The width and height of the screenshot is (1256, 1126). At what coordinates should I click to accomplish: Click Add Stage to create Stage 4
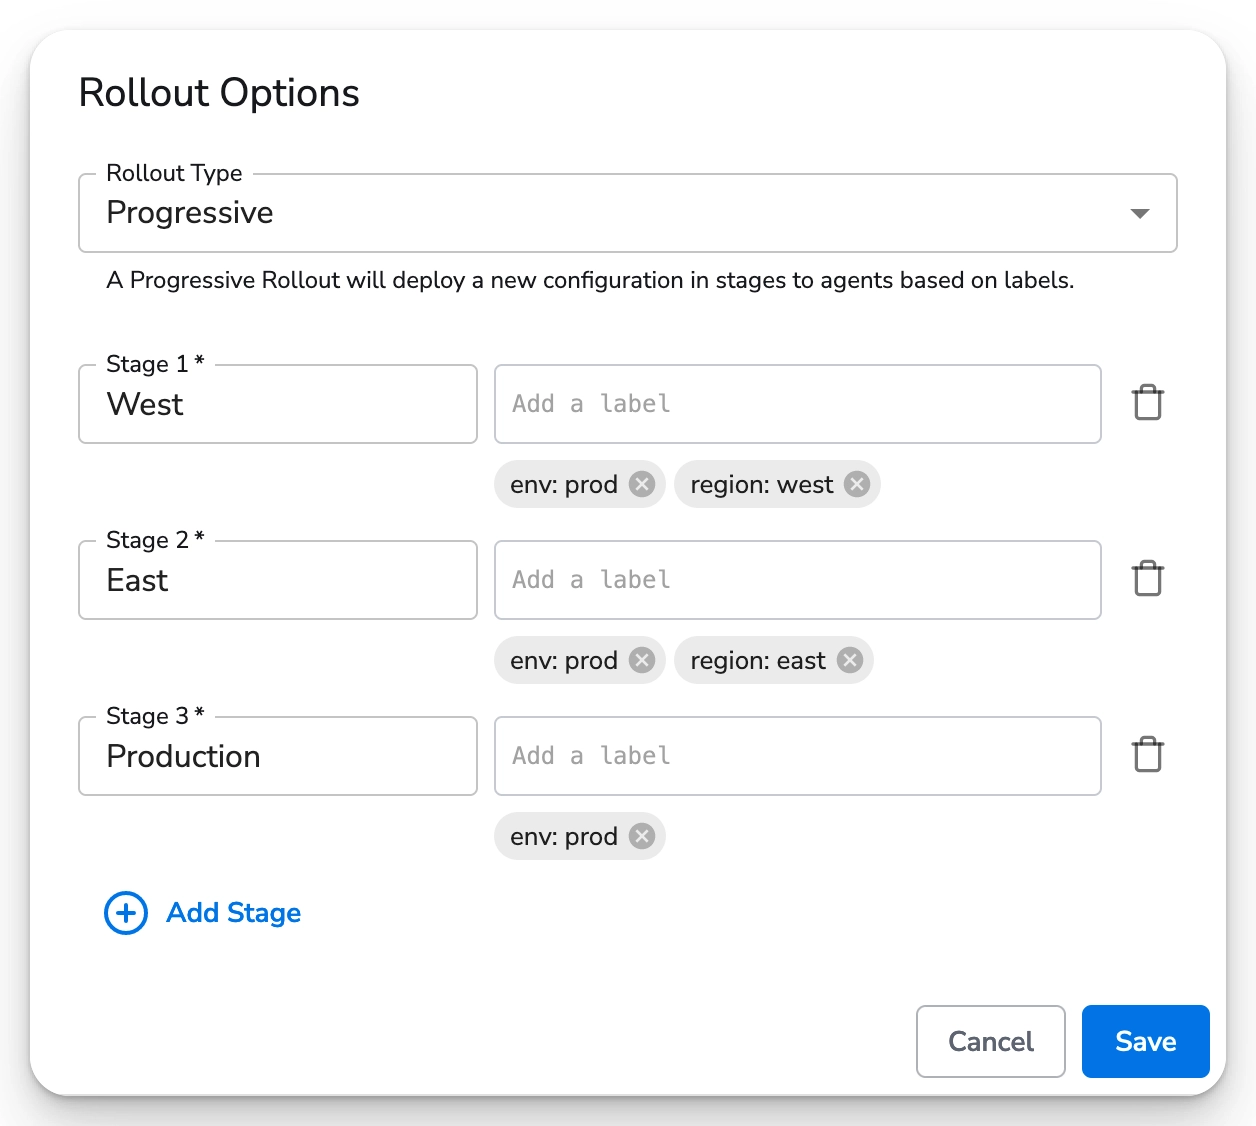tap(232, 913)
